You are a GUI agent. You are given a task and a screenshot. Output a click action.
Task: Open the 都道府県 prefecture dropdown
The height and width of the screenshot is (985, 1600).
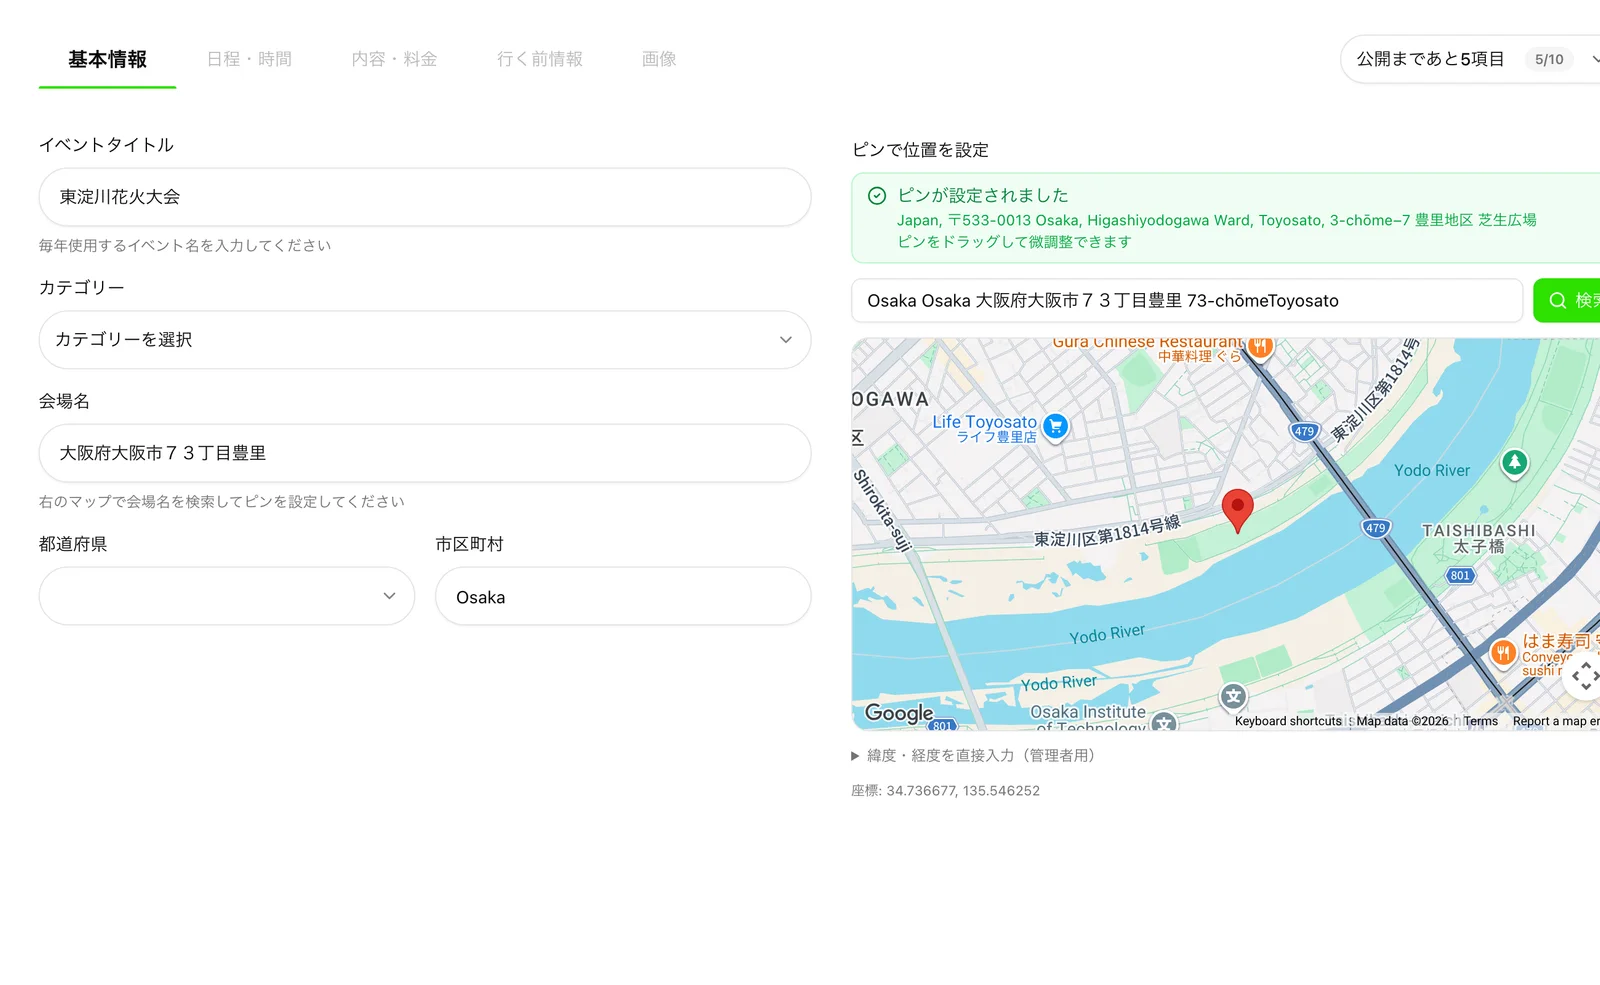click(x=227, y=596)
